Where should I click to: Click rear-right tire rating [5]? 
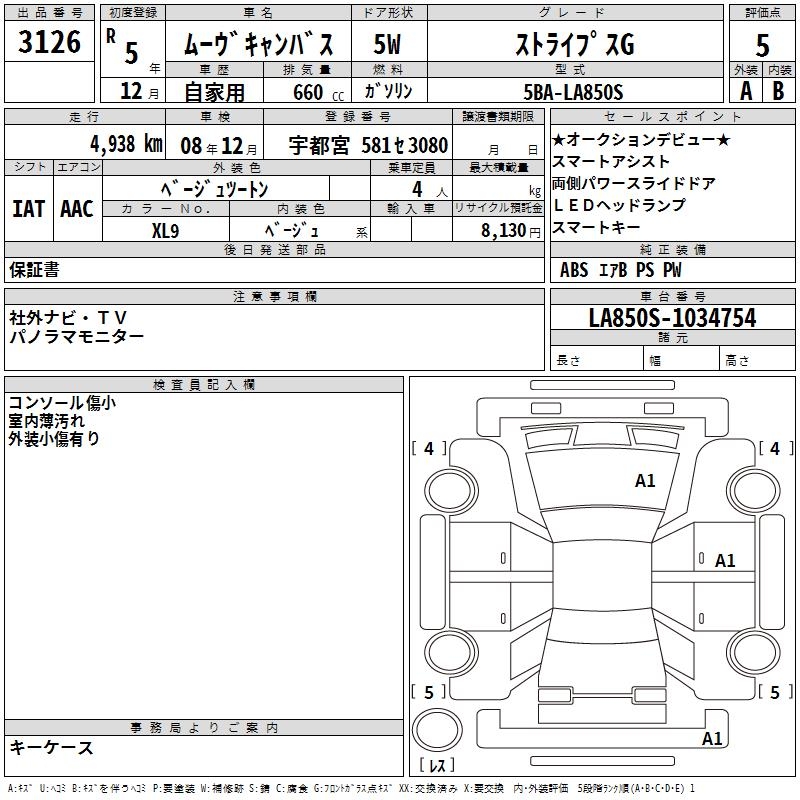click(x=776, y=692)
